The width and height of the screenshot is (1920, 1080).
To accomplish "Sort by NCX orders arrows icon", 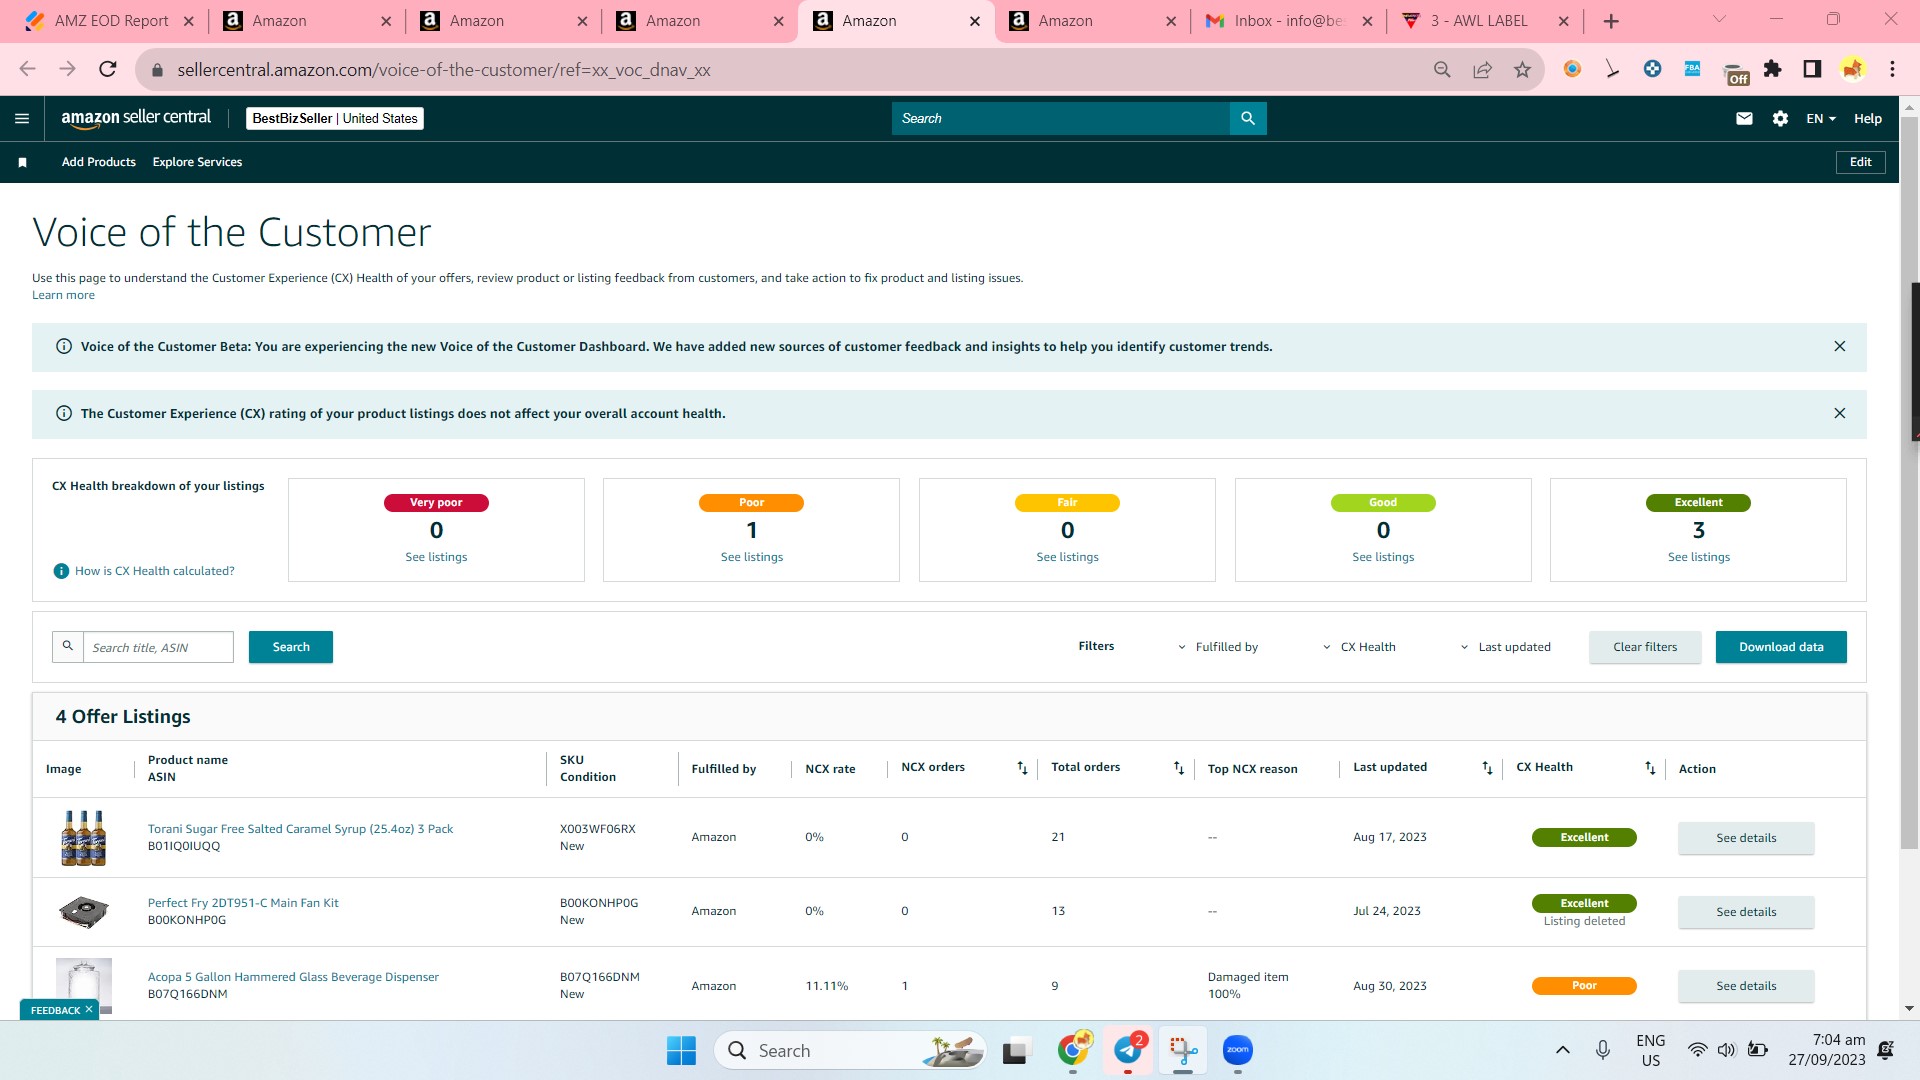I will 1022,768.
